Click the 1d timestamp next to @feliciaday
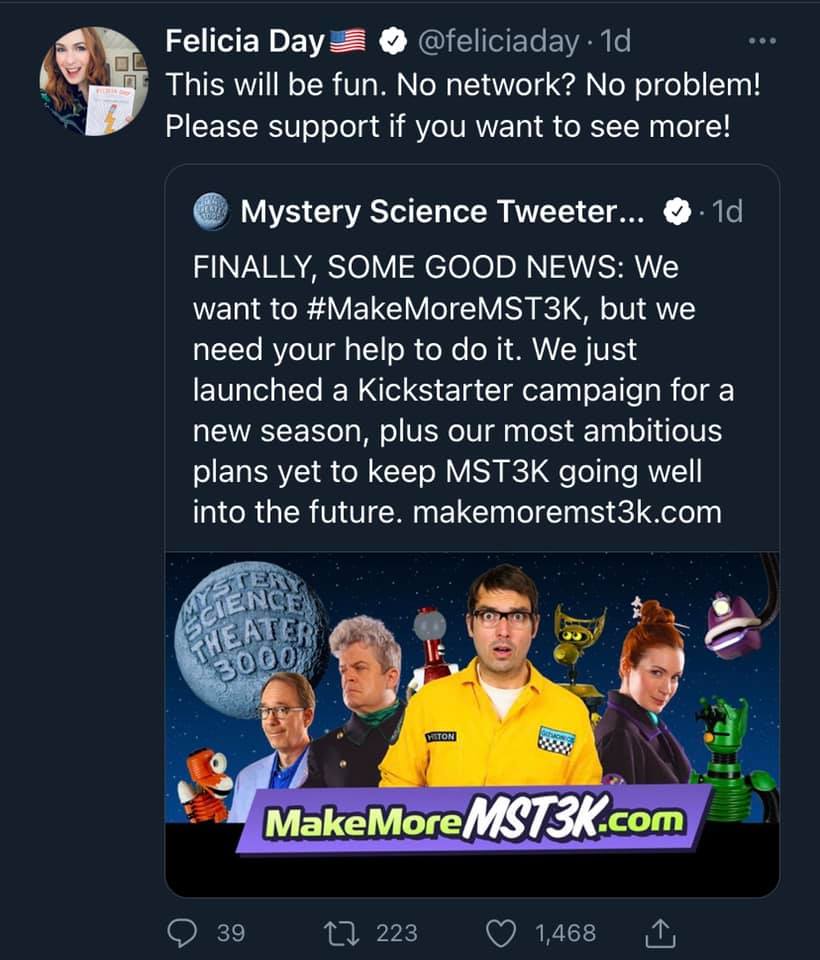 (x=618, y=42)
